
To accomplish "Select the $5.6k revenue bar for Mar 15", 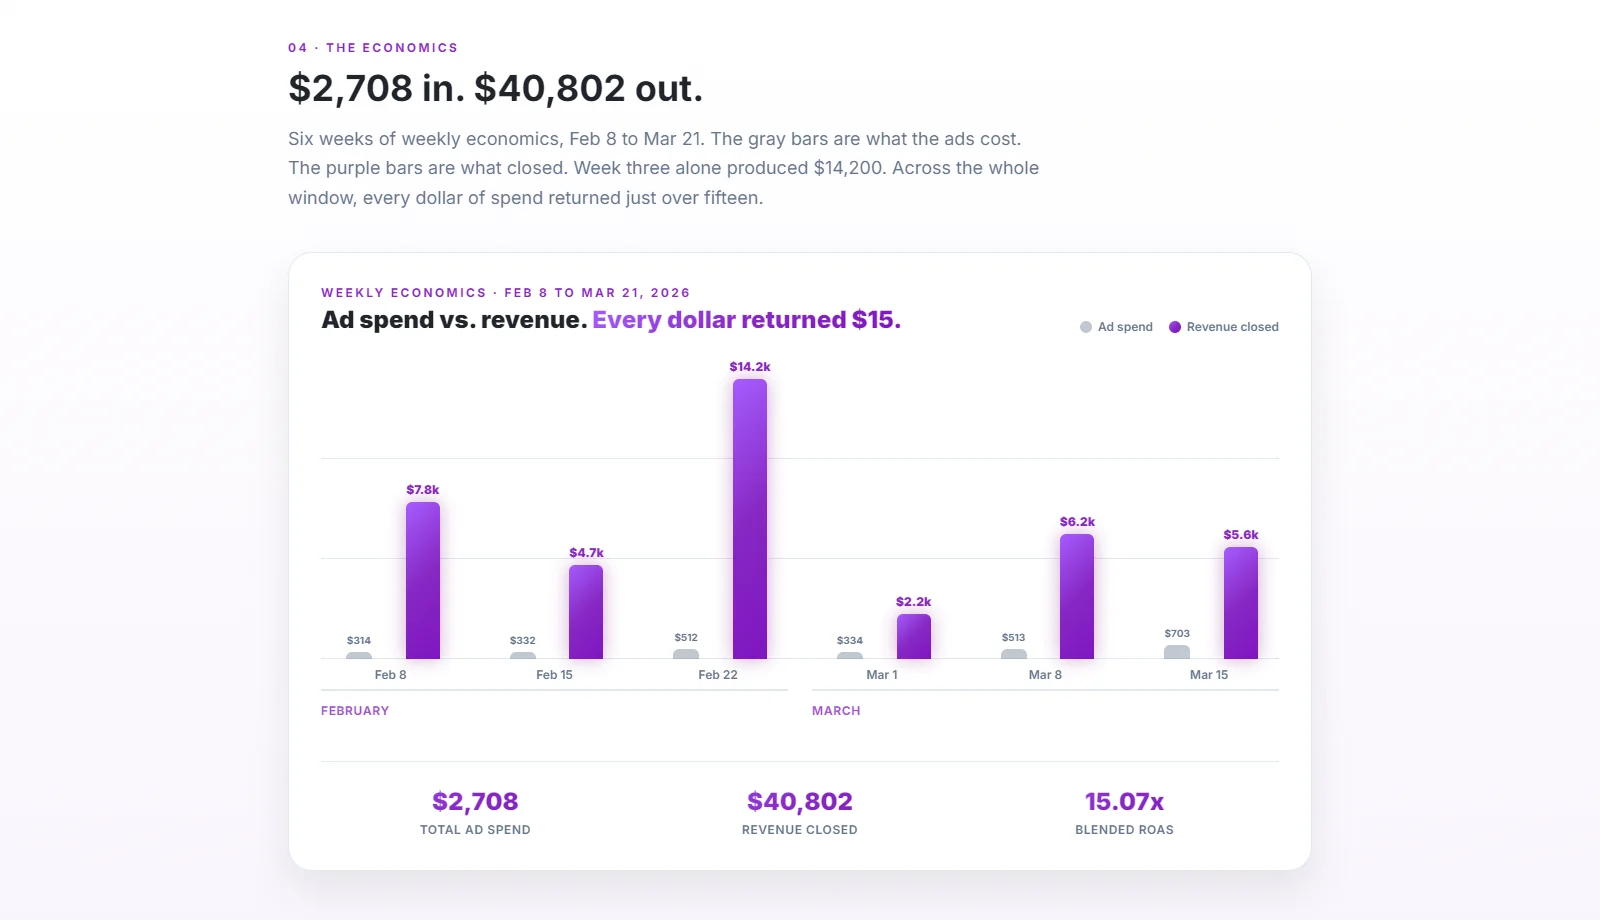I will (1241, 603).
